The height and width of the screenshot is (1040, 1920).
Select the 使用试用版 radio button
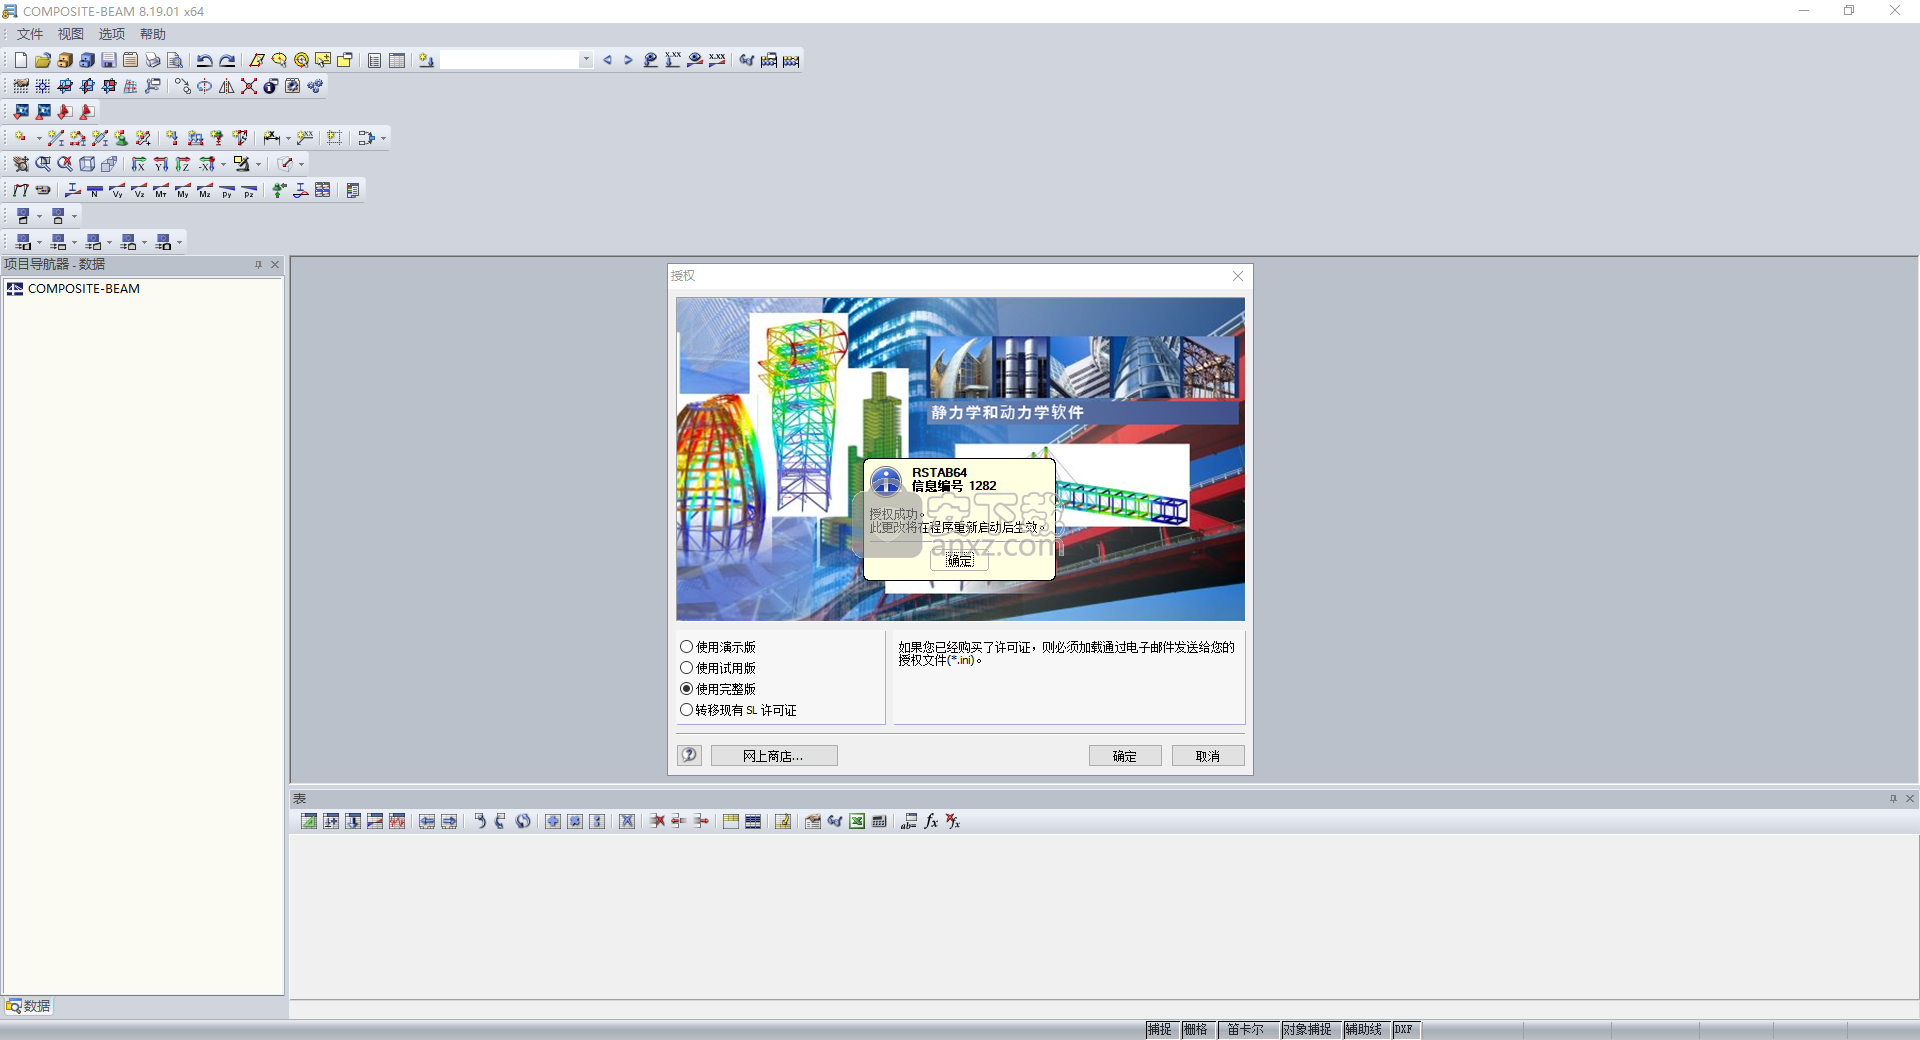click(x=686, y=668)
